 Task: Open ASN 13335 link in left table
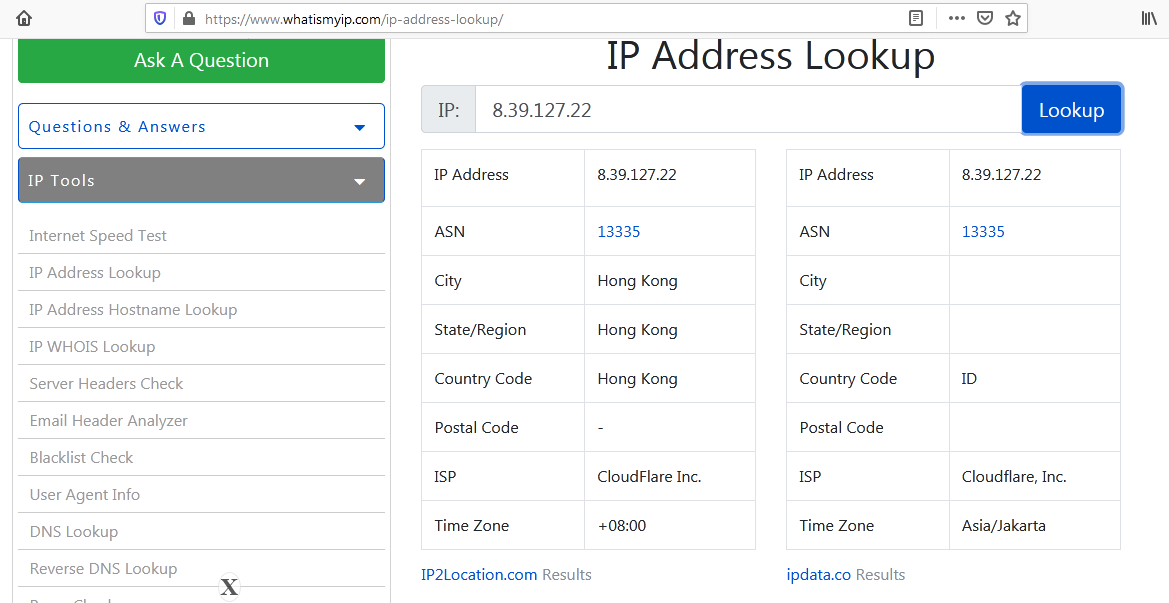point(618,232)
